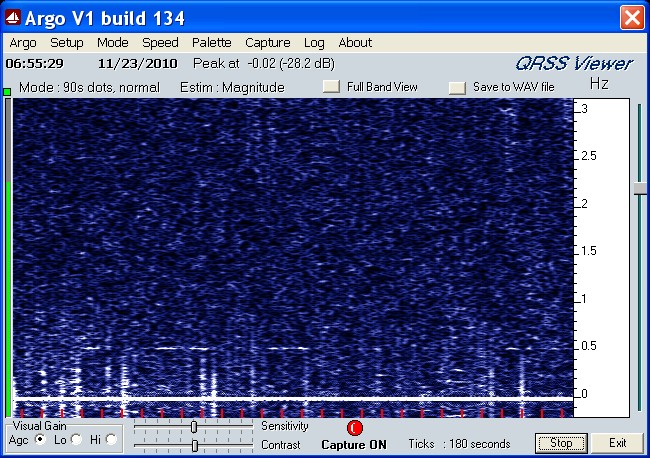Click the Sensitivity slider handle

pyautogui.click(x=193, y=427)
